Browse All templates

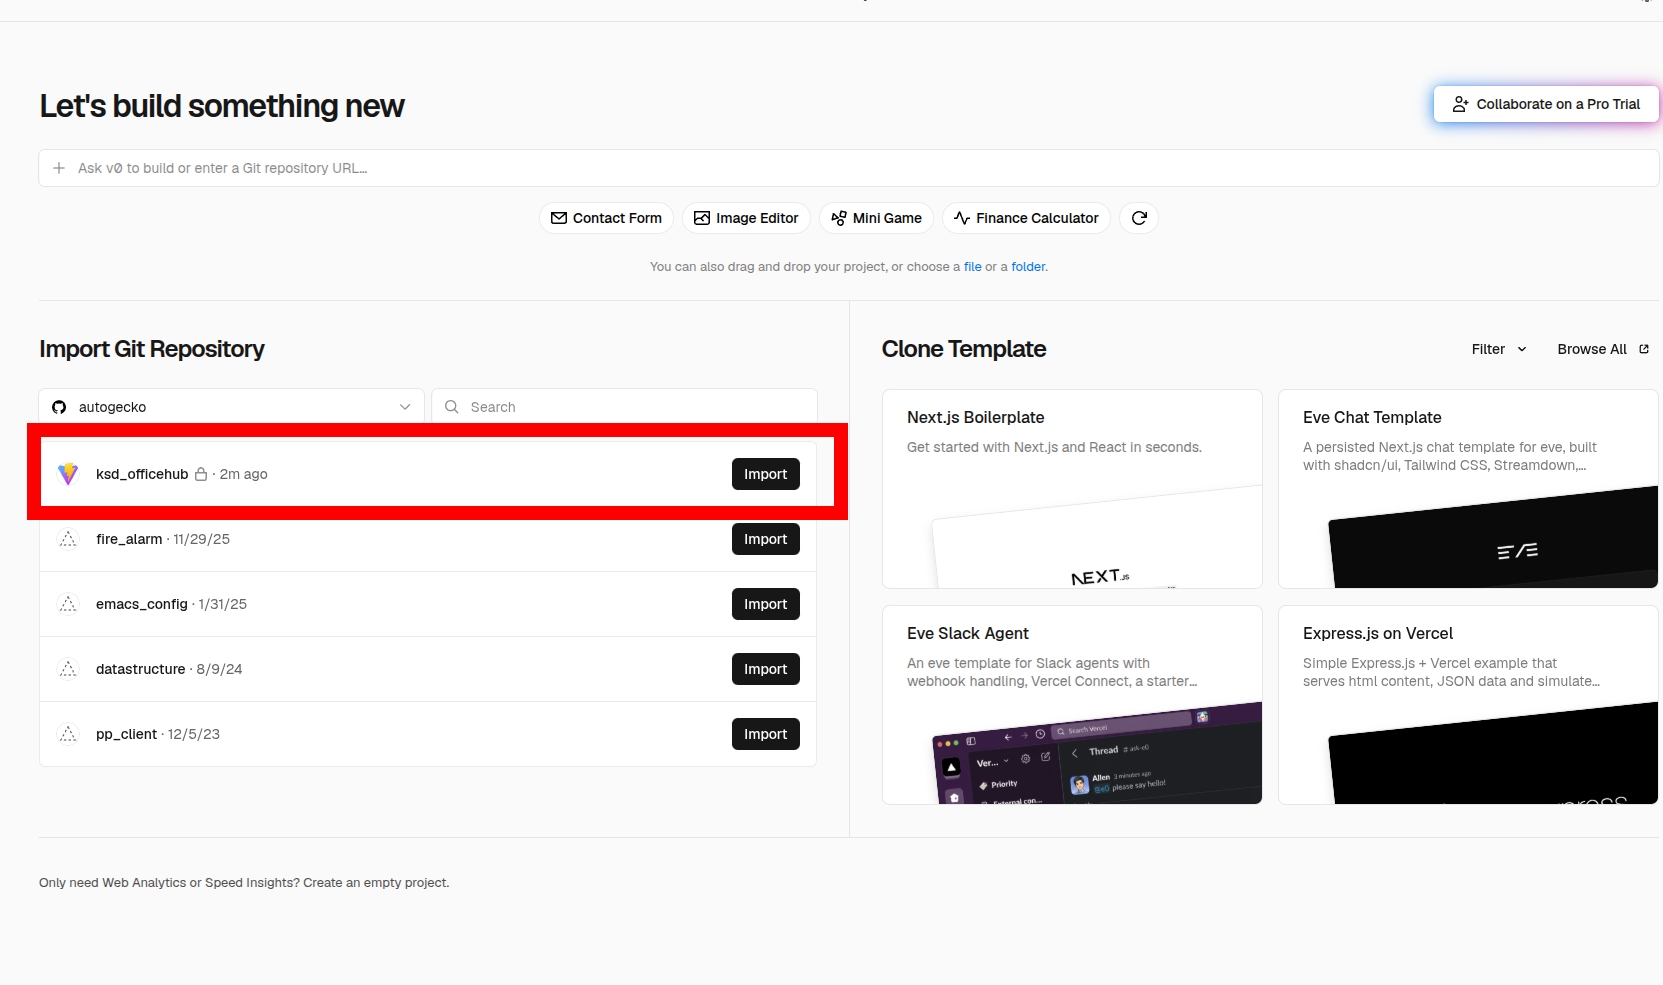1603,349
